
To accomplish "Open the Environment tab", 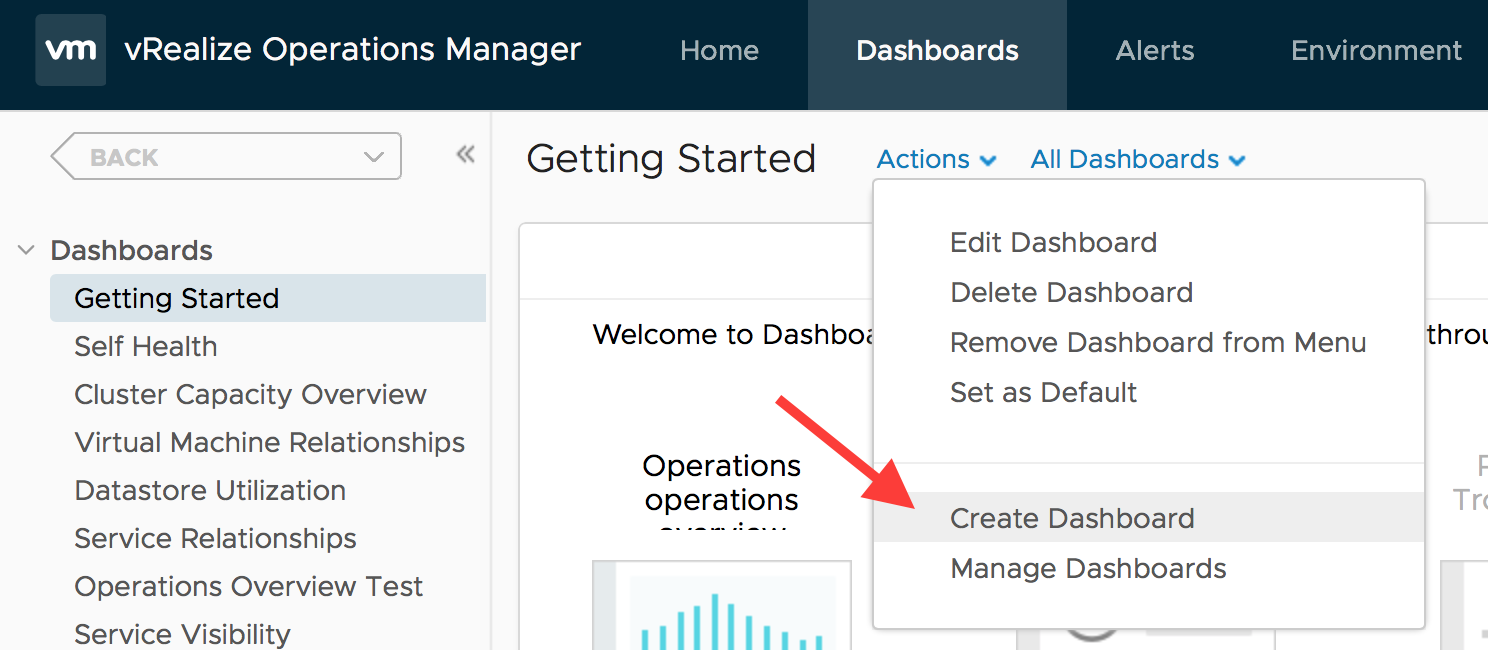I will click(1376, 51).
